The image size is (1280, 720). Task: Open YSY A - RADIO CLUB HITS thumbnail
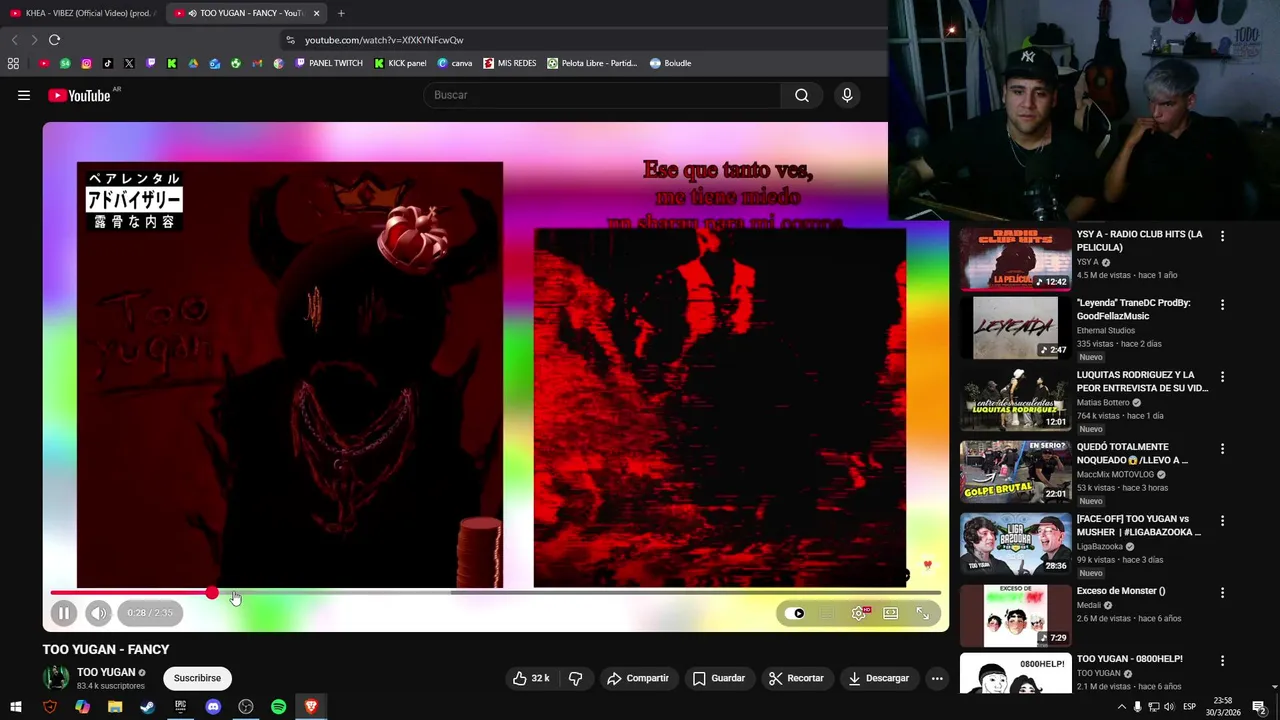point(1016,259)
